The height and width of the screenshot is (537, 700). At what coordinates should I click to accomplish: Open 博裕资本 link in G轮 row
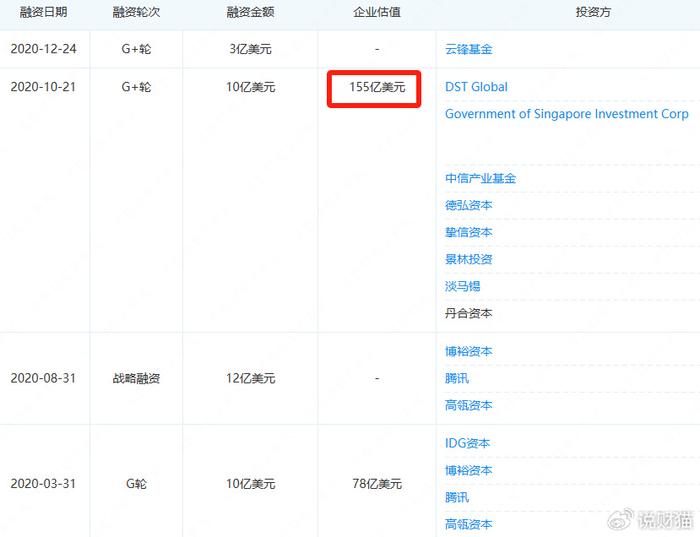tap(468, 470)
